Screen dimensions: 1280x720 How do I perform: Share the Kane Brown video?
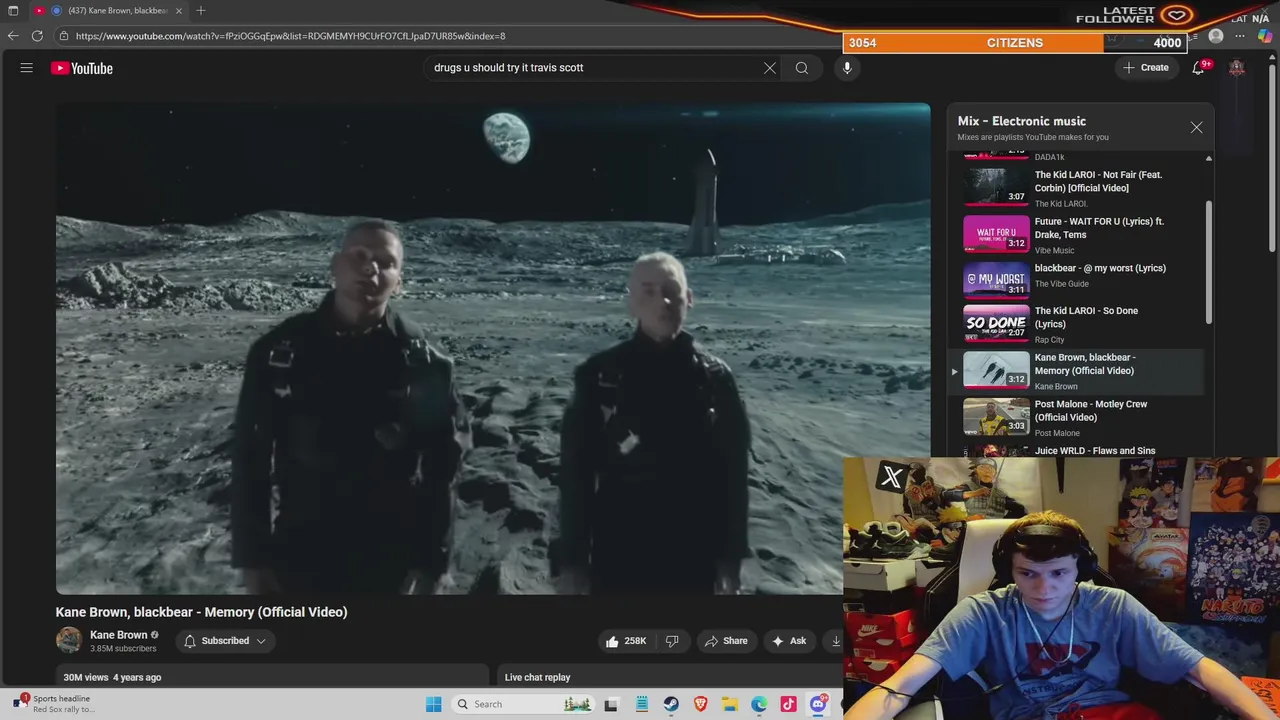(x=726, y=641)
